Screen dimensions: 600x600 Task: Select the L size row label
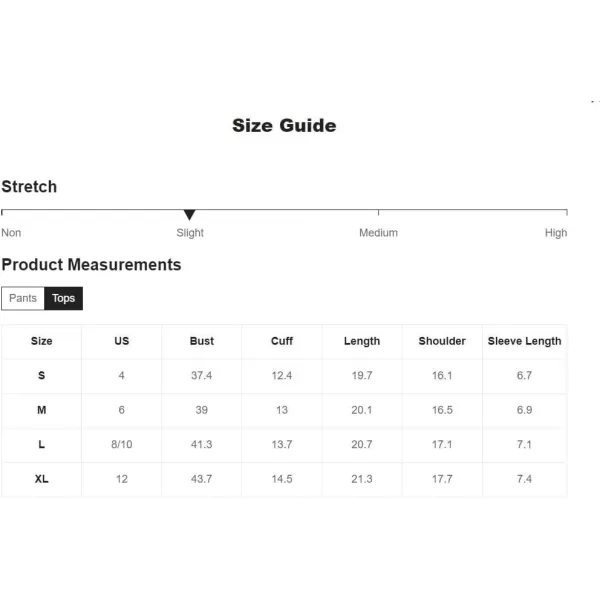(41, 444)
